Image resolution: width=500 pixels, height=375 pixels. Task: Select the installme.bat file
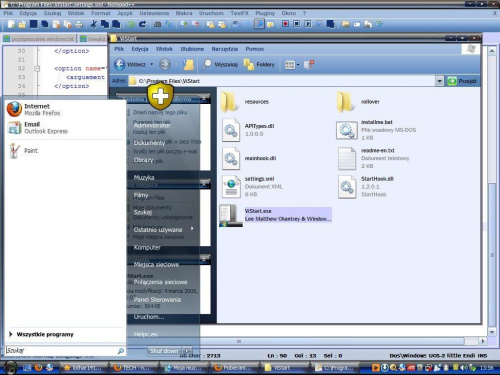click(376, 130)
